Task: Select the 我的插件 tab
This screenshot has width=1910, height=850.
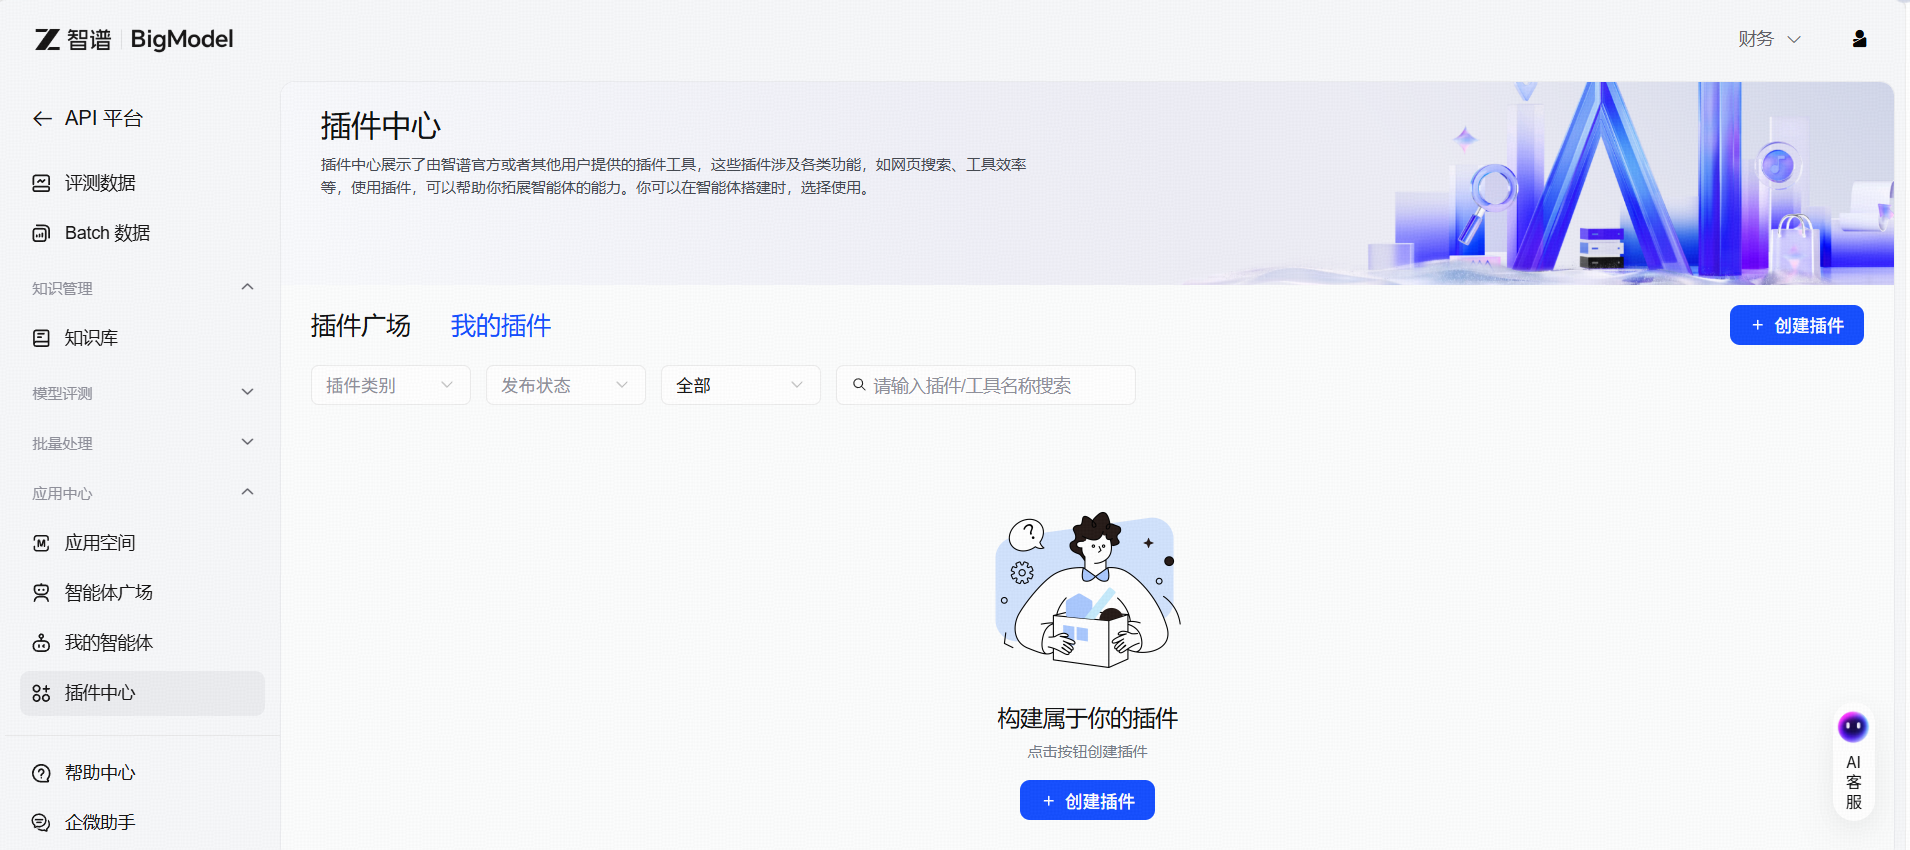Action: pos(500,326)
